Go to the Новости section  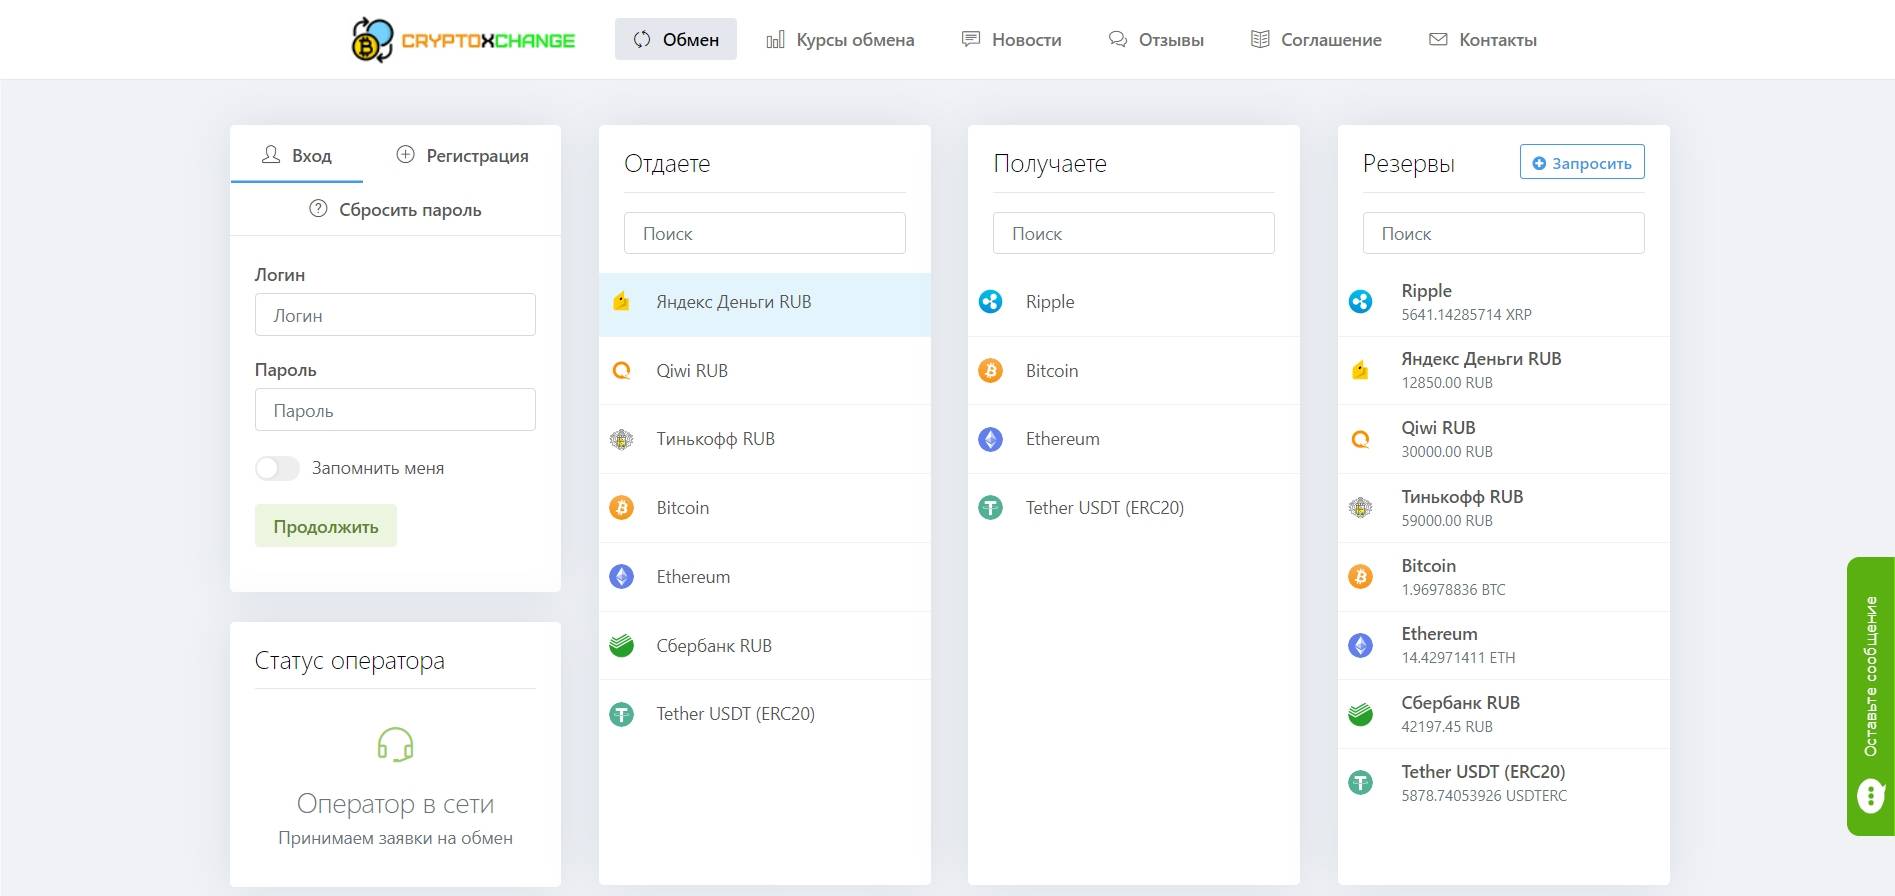click(1012, 39)
